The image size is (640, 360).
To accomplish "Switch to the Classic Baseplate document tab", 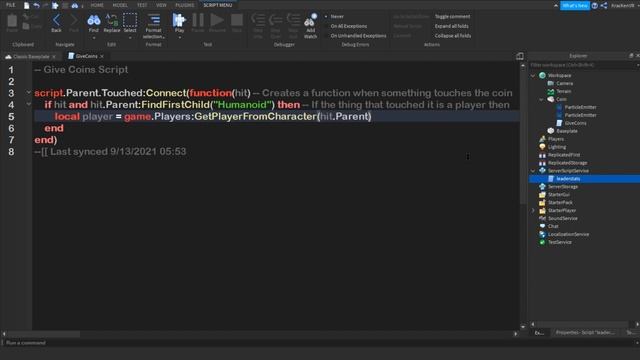I will (31, 56).
